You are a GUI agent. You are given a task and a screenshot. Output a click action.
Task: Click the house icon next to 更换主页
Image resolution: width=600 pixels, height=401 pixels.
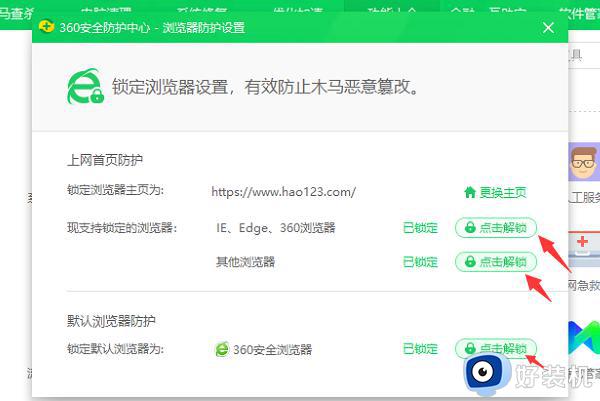pyautogui.click(x=470, y=192)
